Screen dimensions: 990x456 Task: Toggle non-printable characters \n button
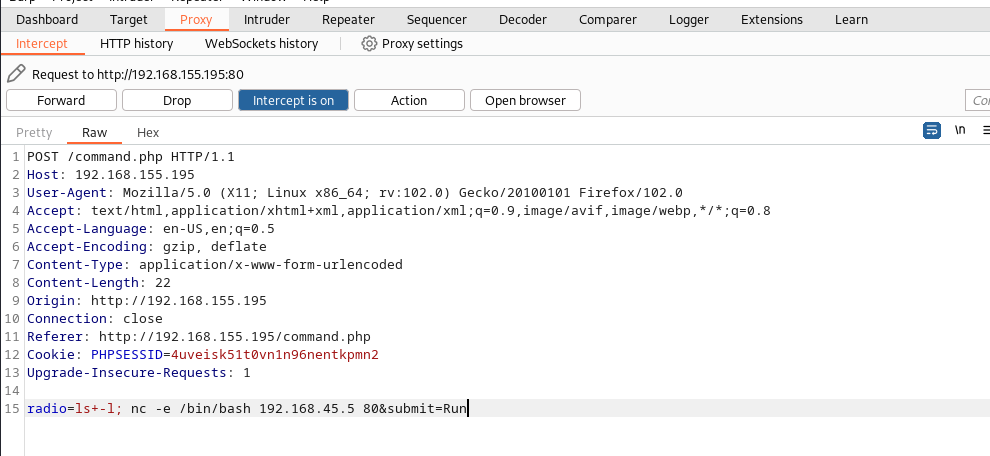pyautogui.click(x=960, y=130)
